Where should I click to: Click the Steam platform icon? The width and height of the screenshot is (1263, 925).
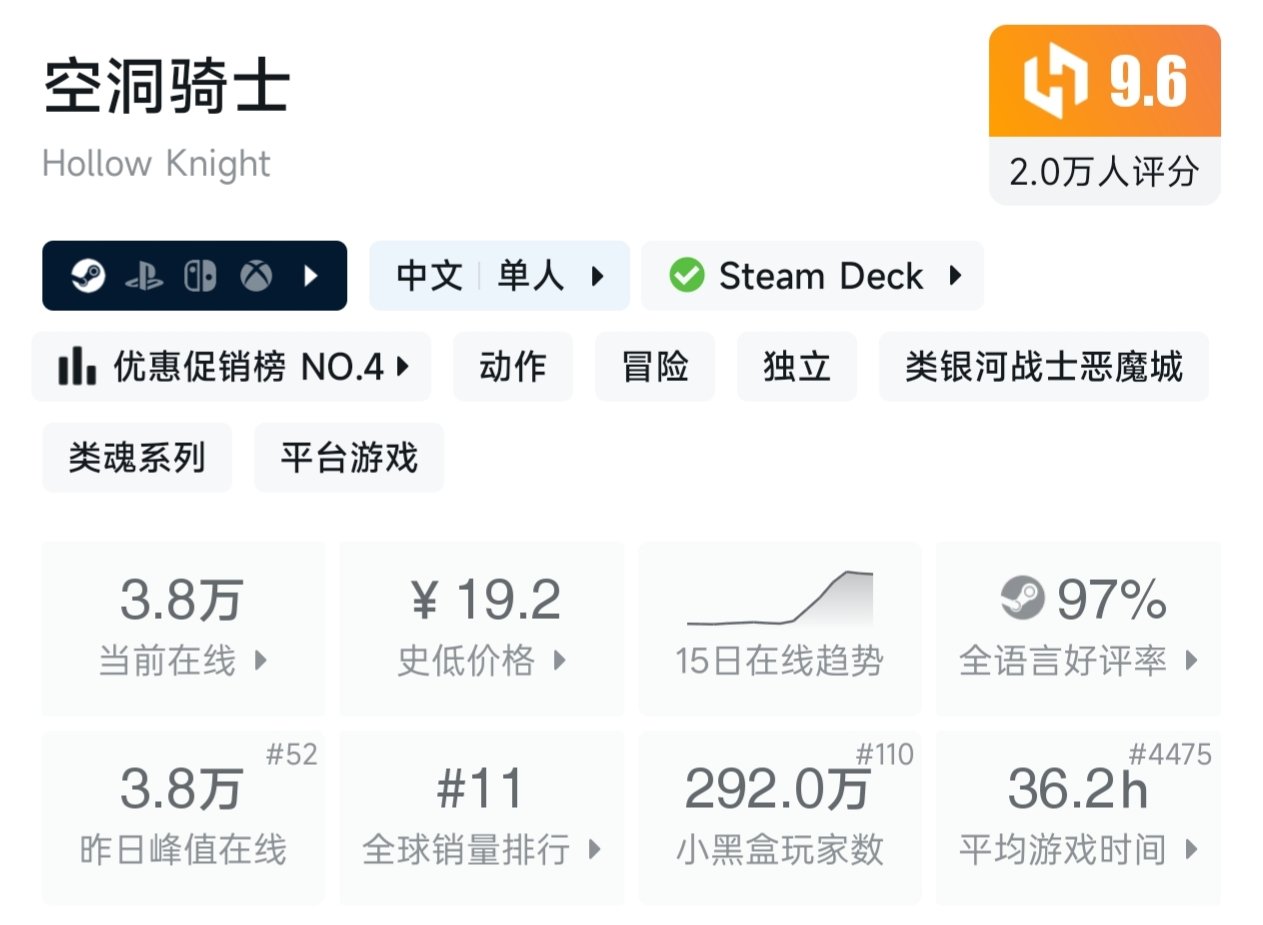pos(88,276)
